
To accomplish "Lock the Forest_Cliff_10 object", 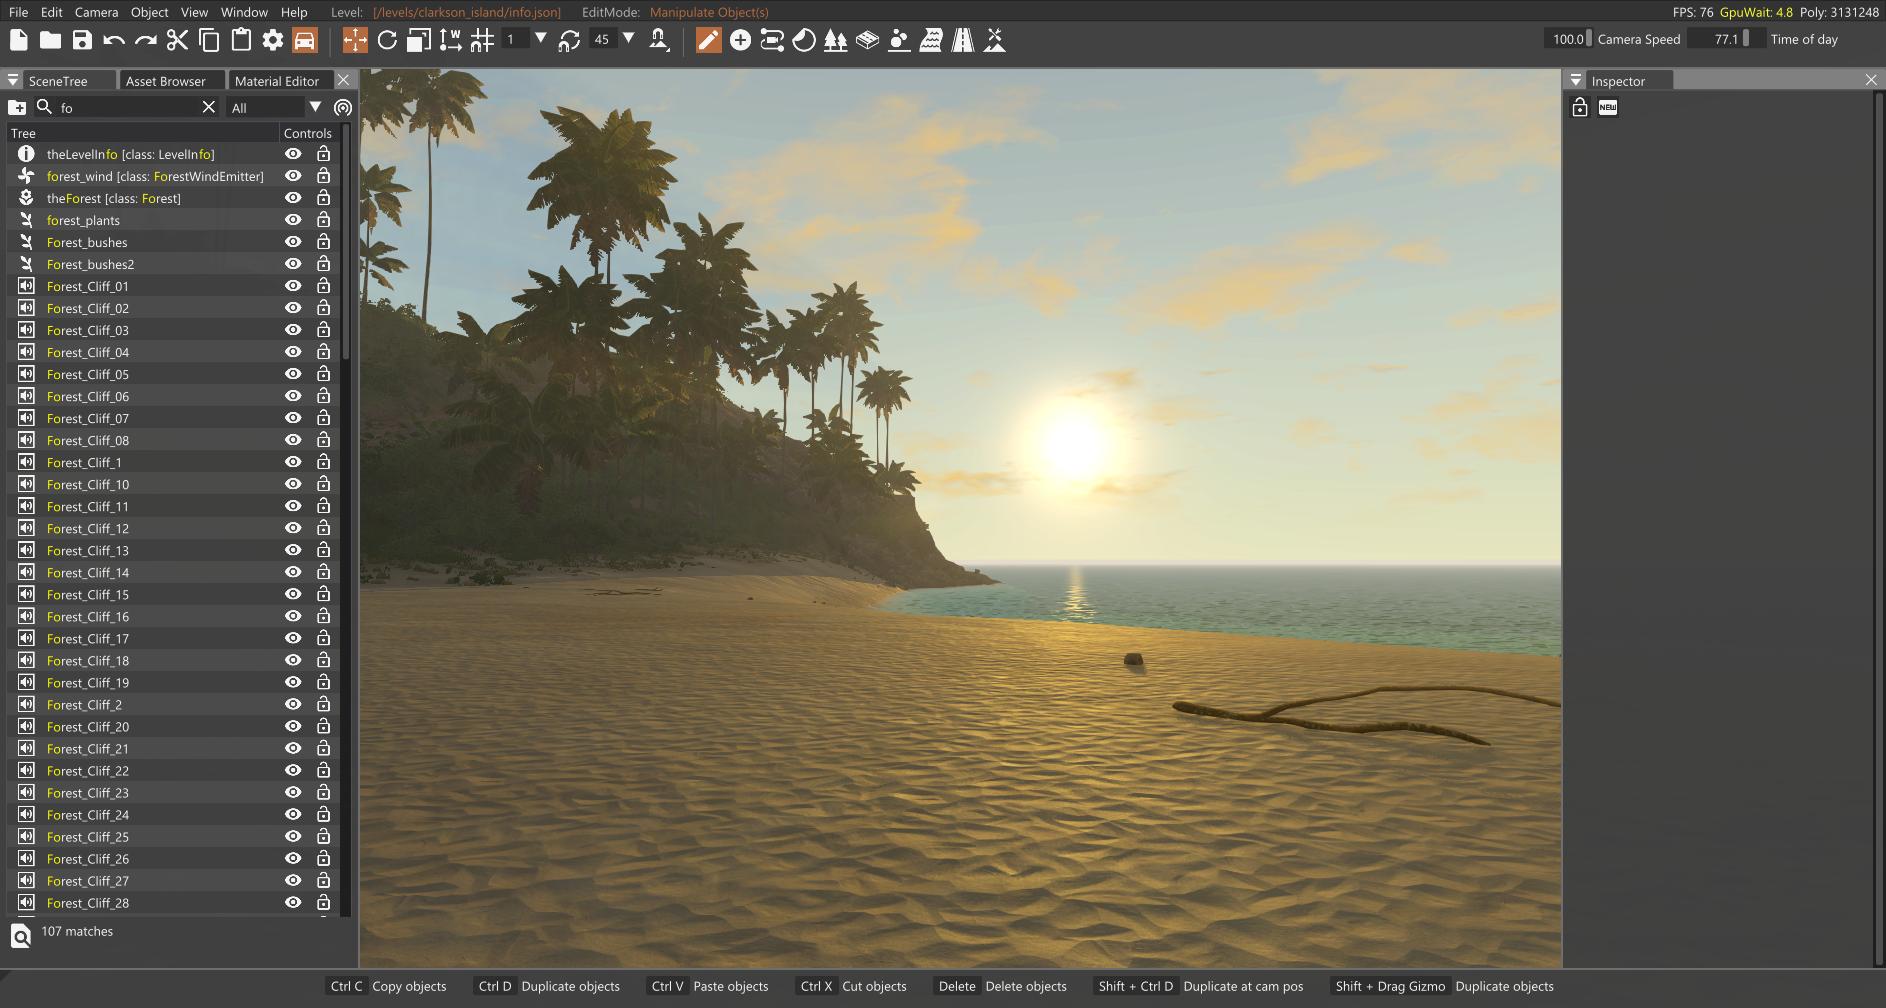I will point(323,484).
